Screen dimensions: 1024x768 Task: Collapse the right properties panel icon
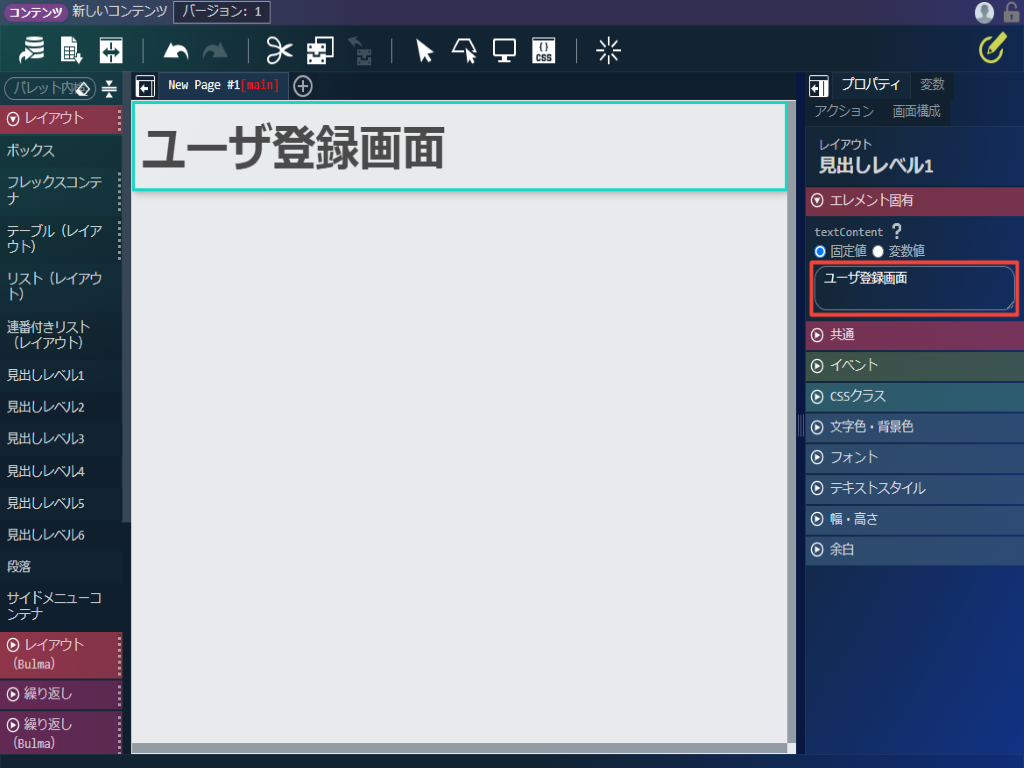pyautogui.click(x=818, y=86)
